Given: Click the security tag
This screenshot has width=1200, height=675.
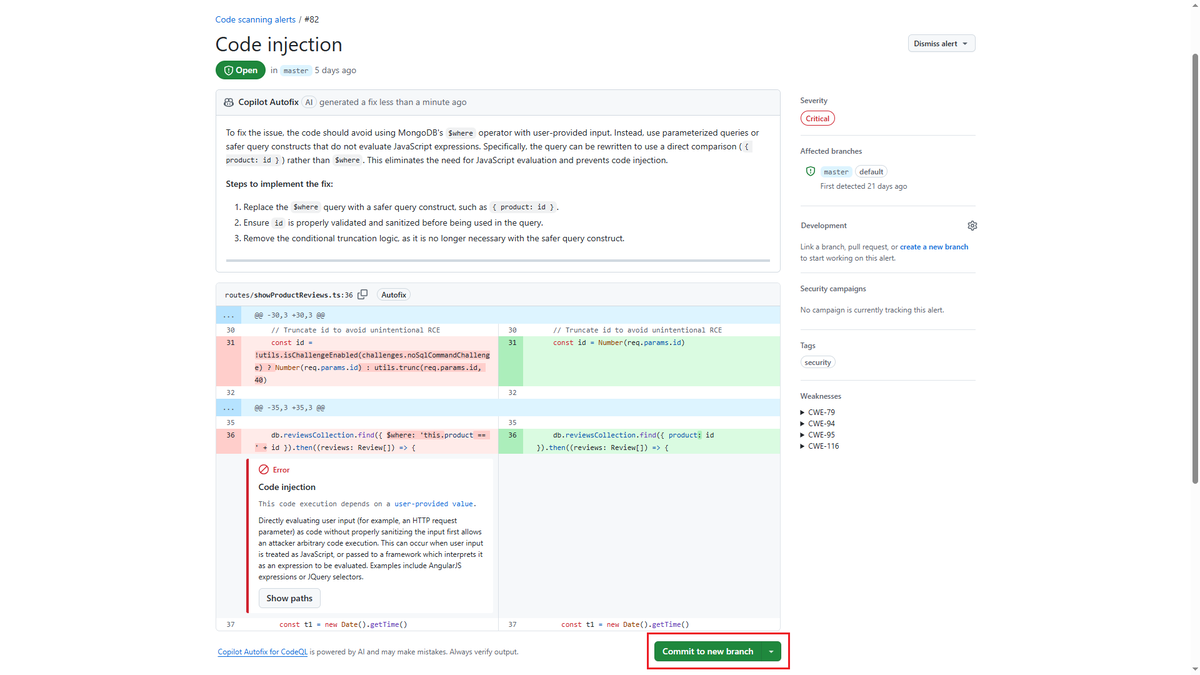Looking at the screenshot, I should point(817,363).
